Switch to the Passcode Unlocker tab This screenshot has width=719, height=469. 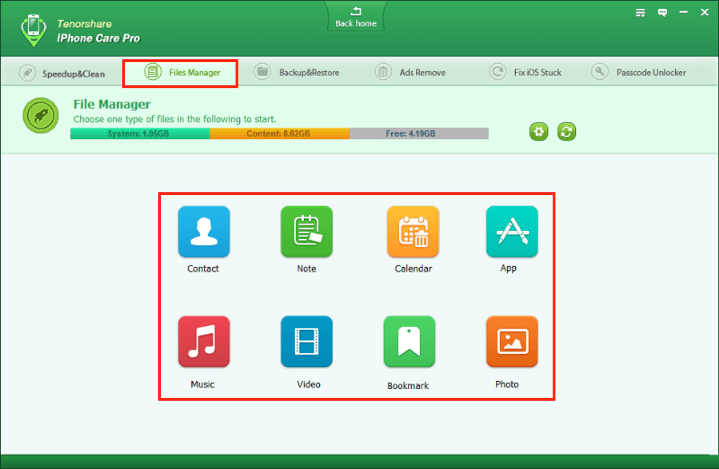[x=639, y=72]
